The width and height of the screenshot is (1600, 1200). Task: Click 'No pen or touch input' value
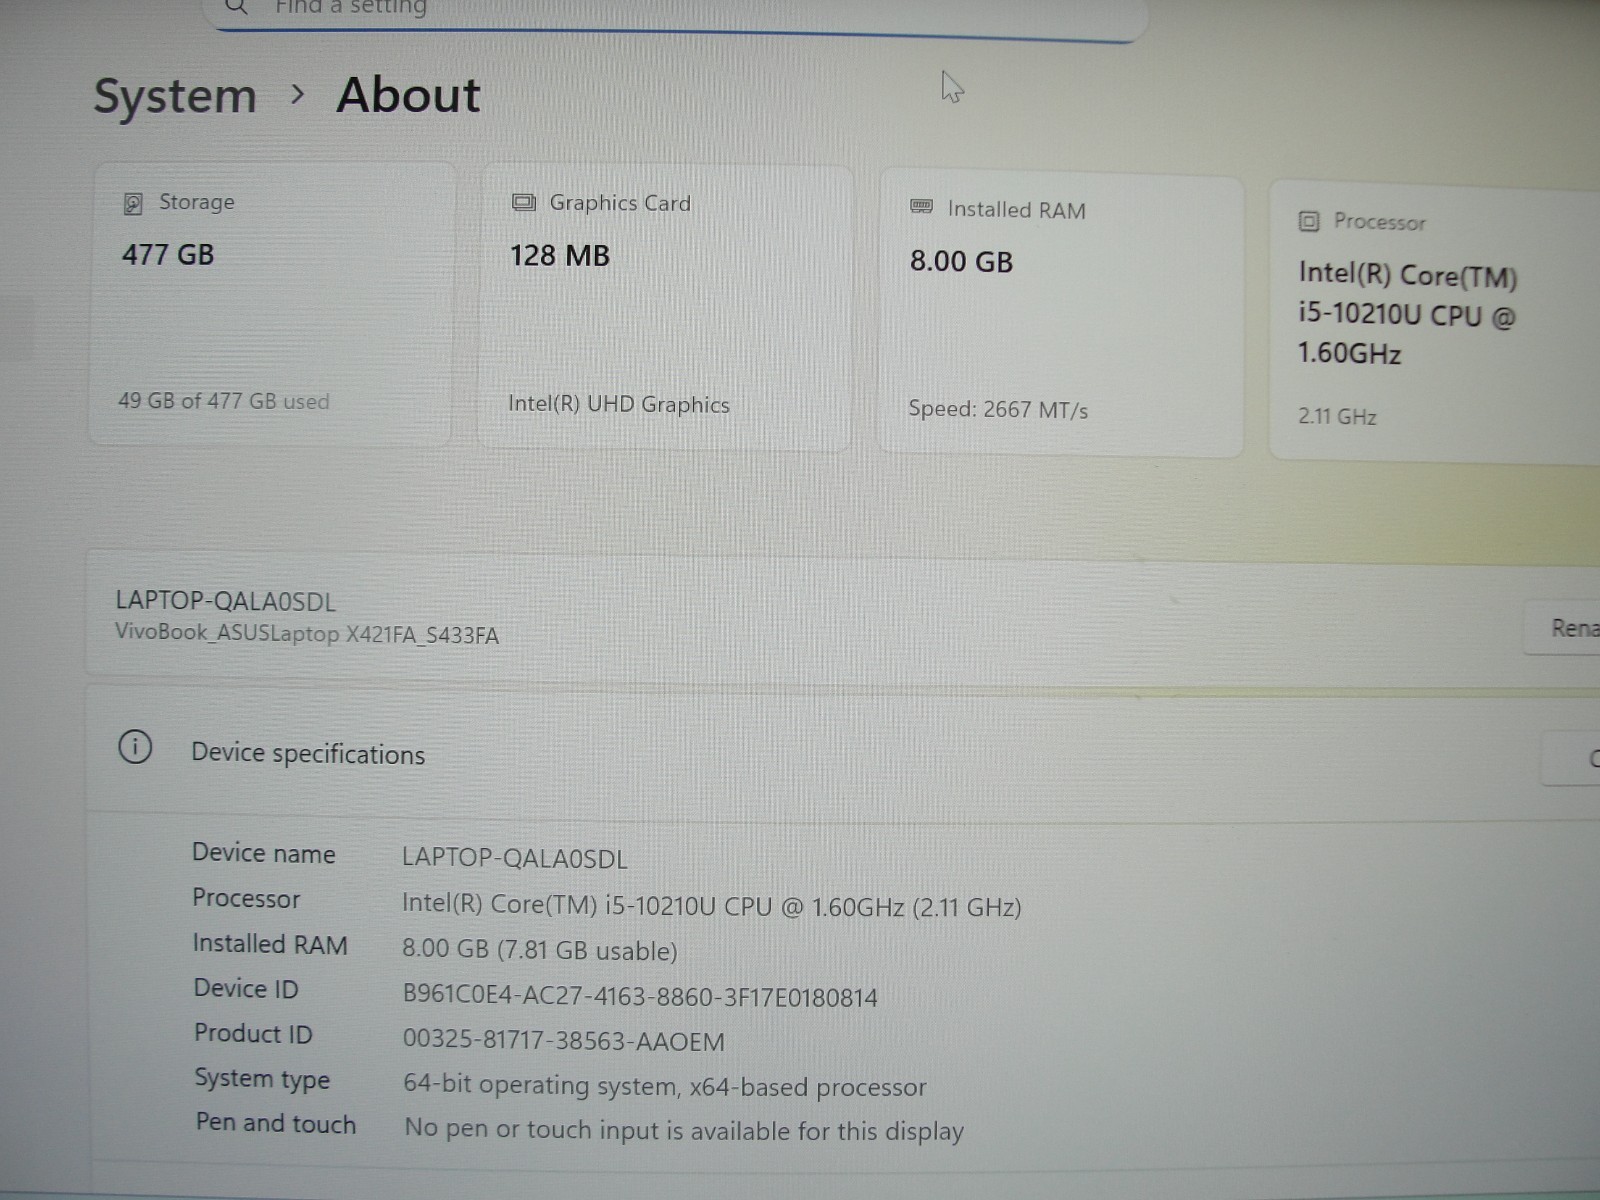click(x=684, y=1130)
